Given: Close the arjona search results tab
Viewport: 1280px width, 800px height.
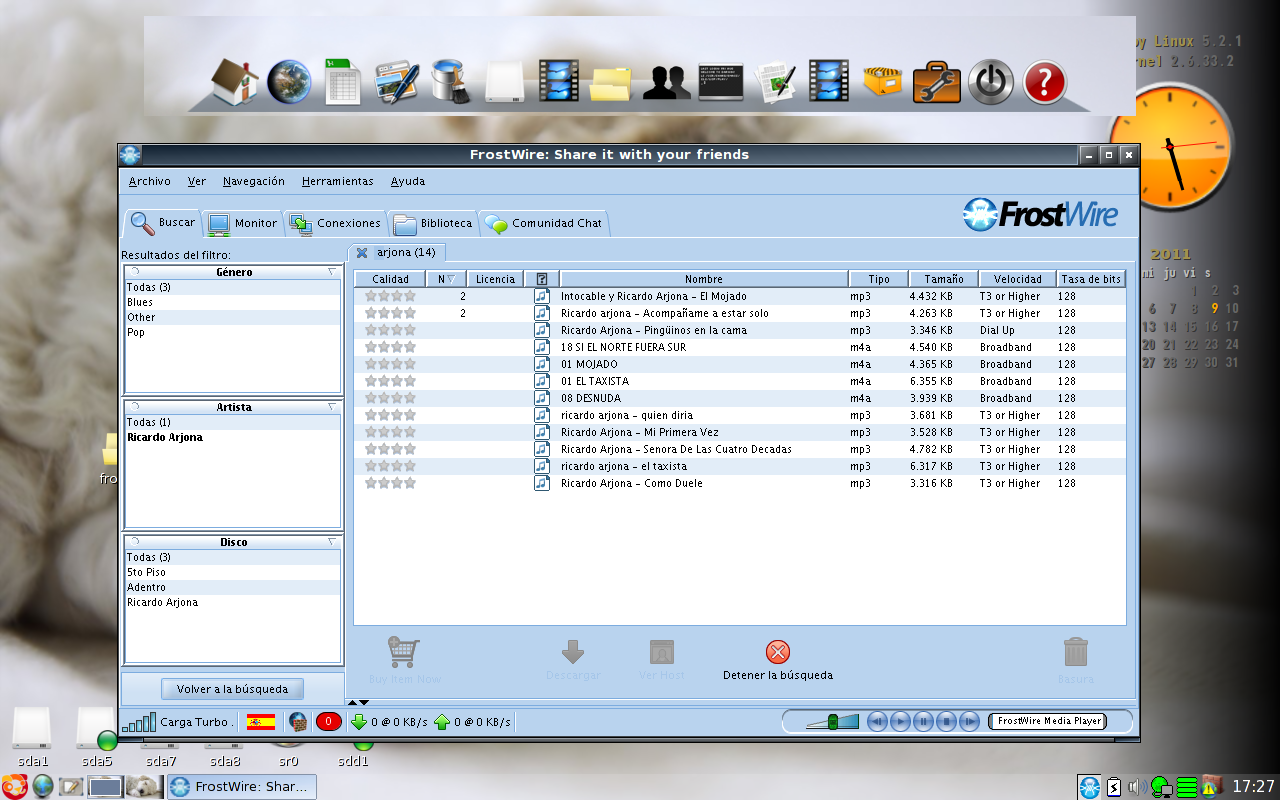Looking at the screenshot, I should [362, 253].
